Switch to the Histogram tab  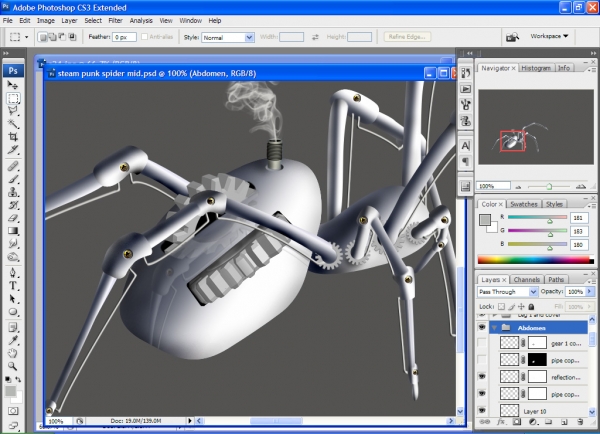click(536, 68)
